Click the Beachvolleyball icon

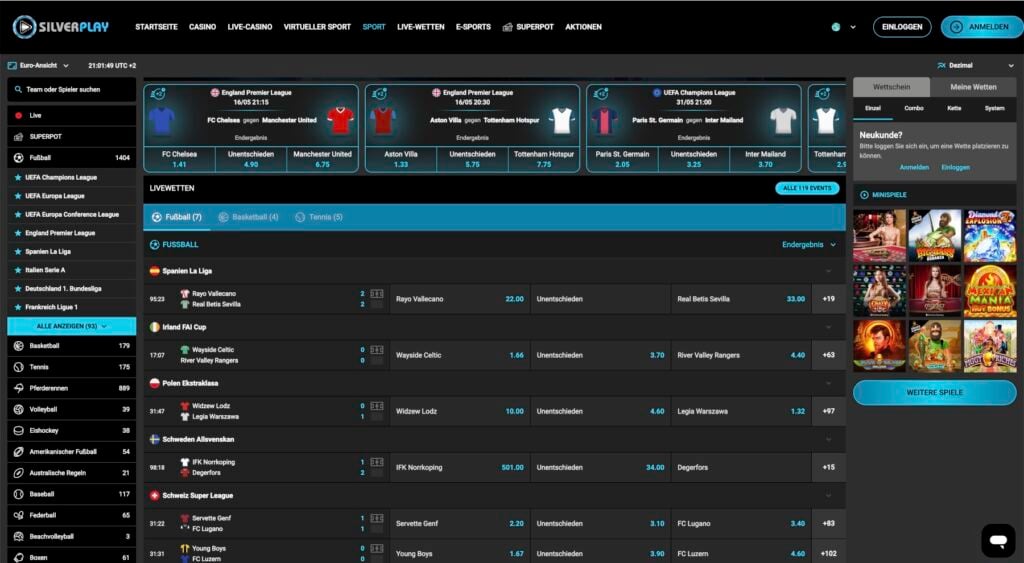point(18,536)
